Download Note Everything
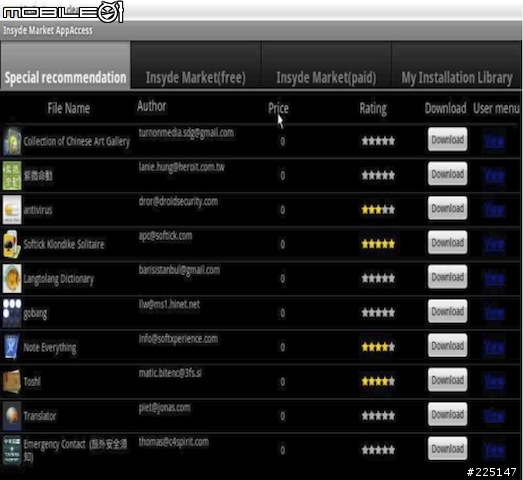The image size is (523, 480). coord(447,346)
